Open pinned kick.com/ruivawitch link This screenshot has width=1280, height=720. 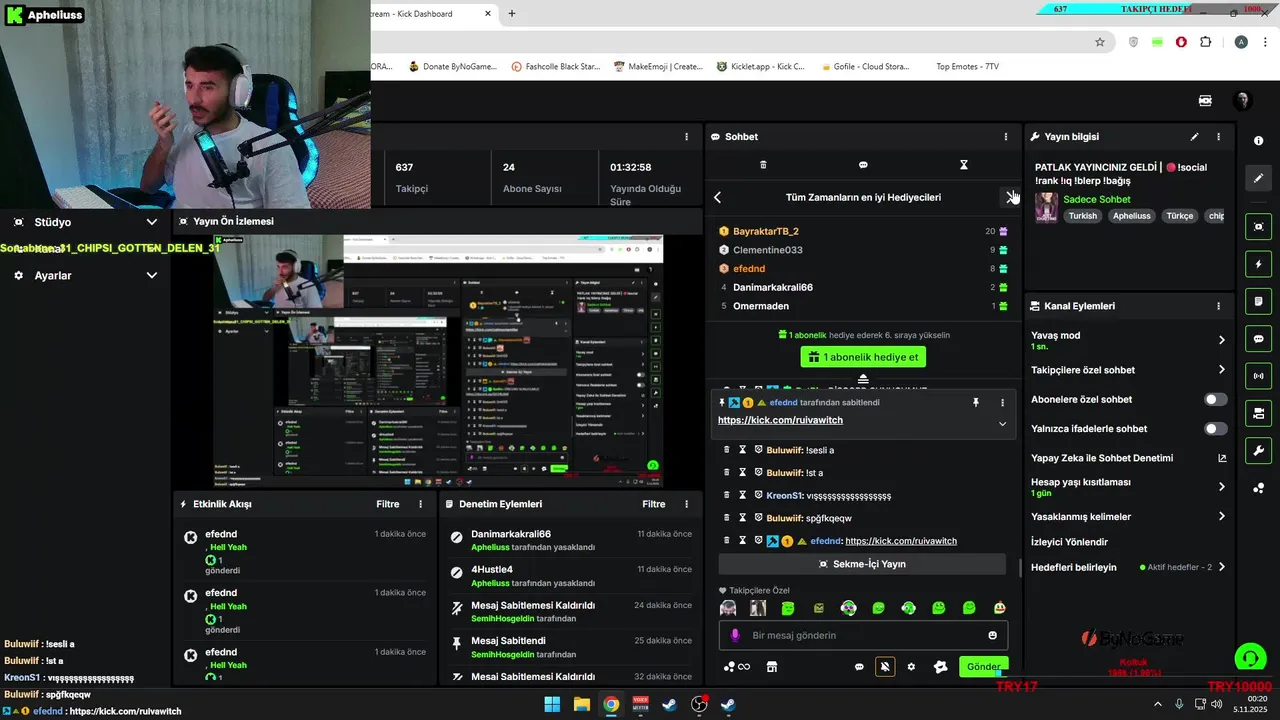pyautogui.click(x=780, y=420)
